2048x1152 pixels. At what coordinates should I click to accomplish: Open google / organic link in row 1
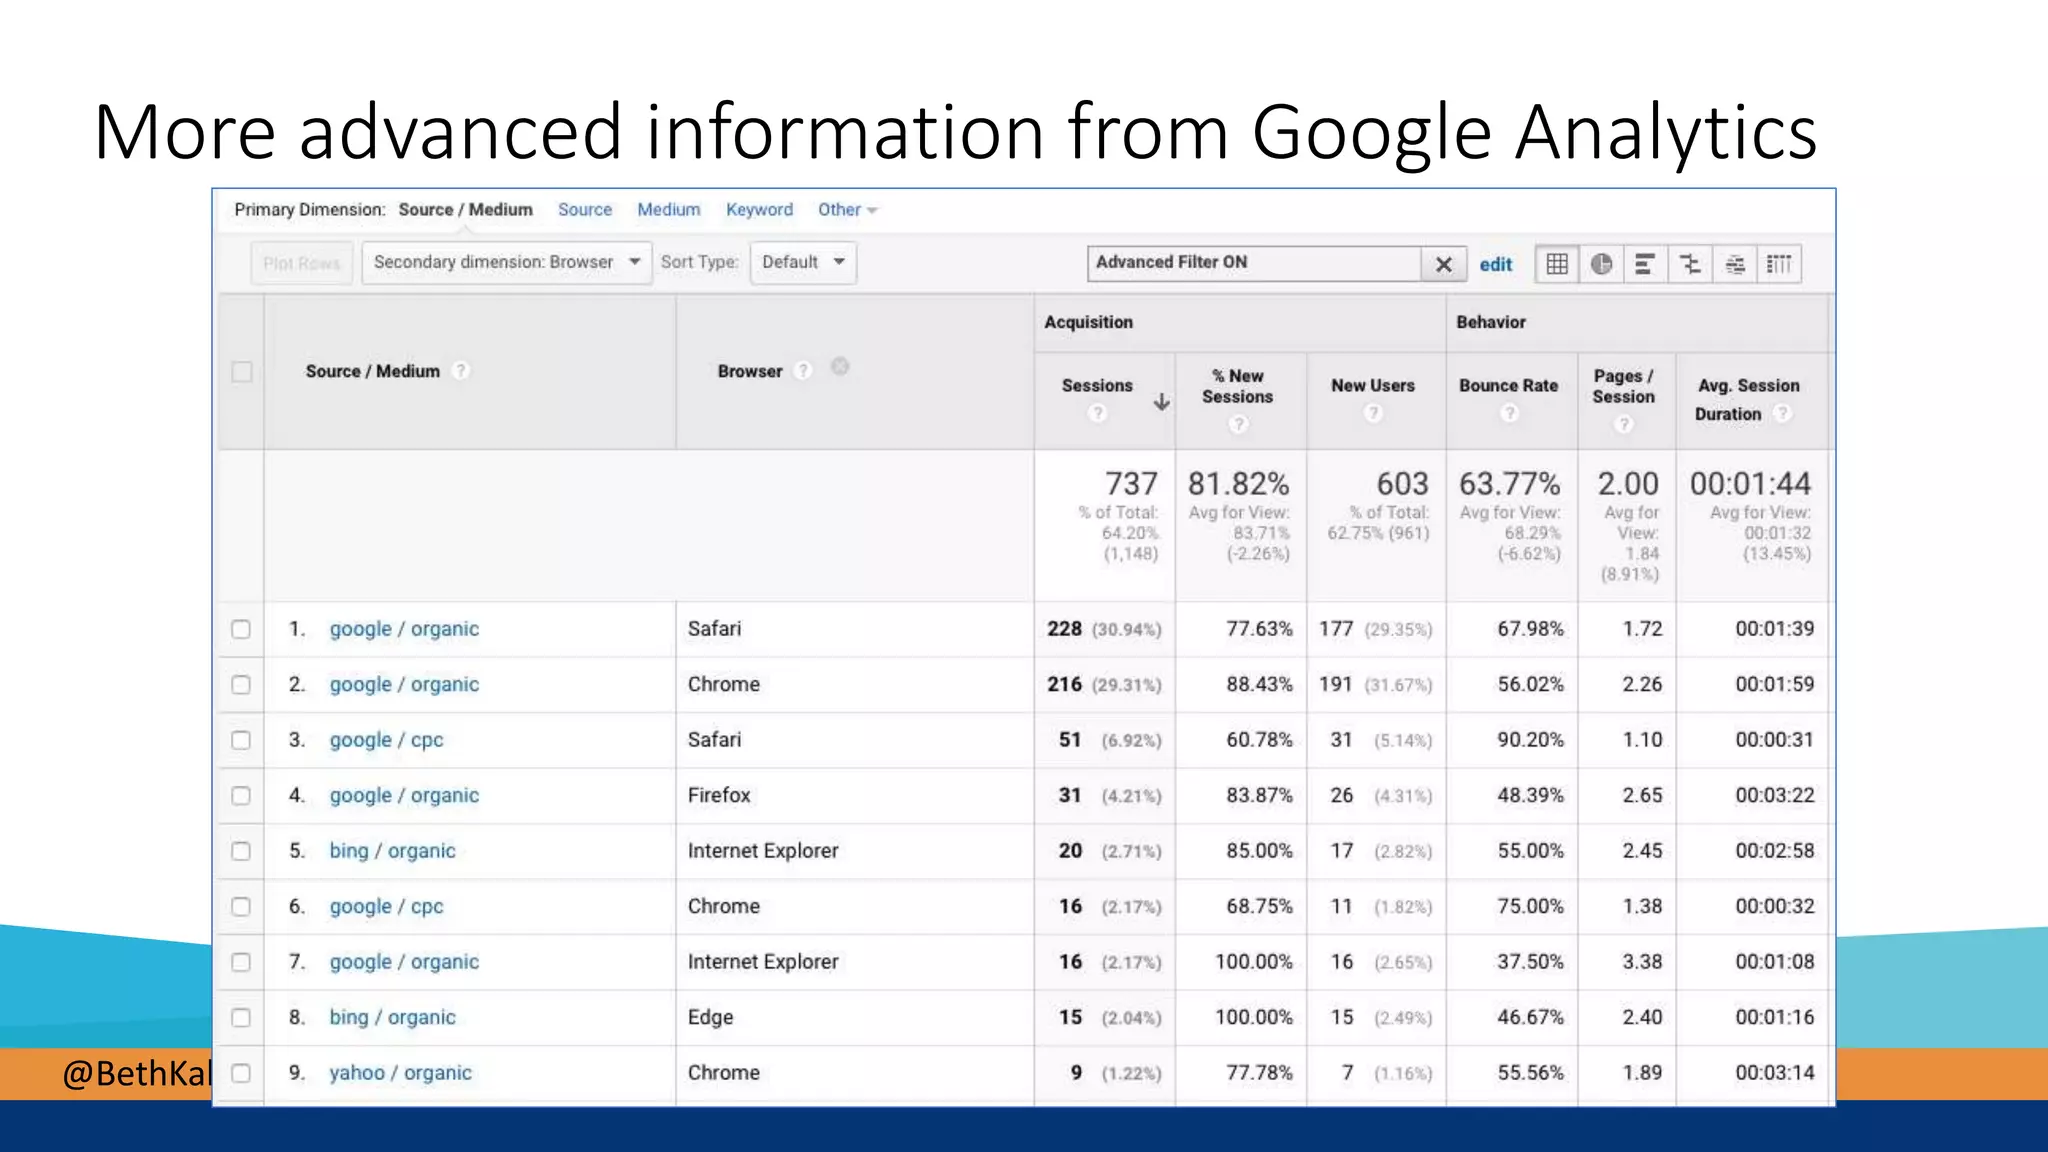tap(404, 629)
